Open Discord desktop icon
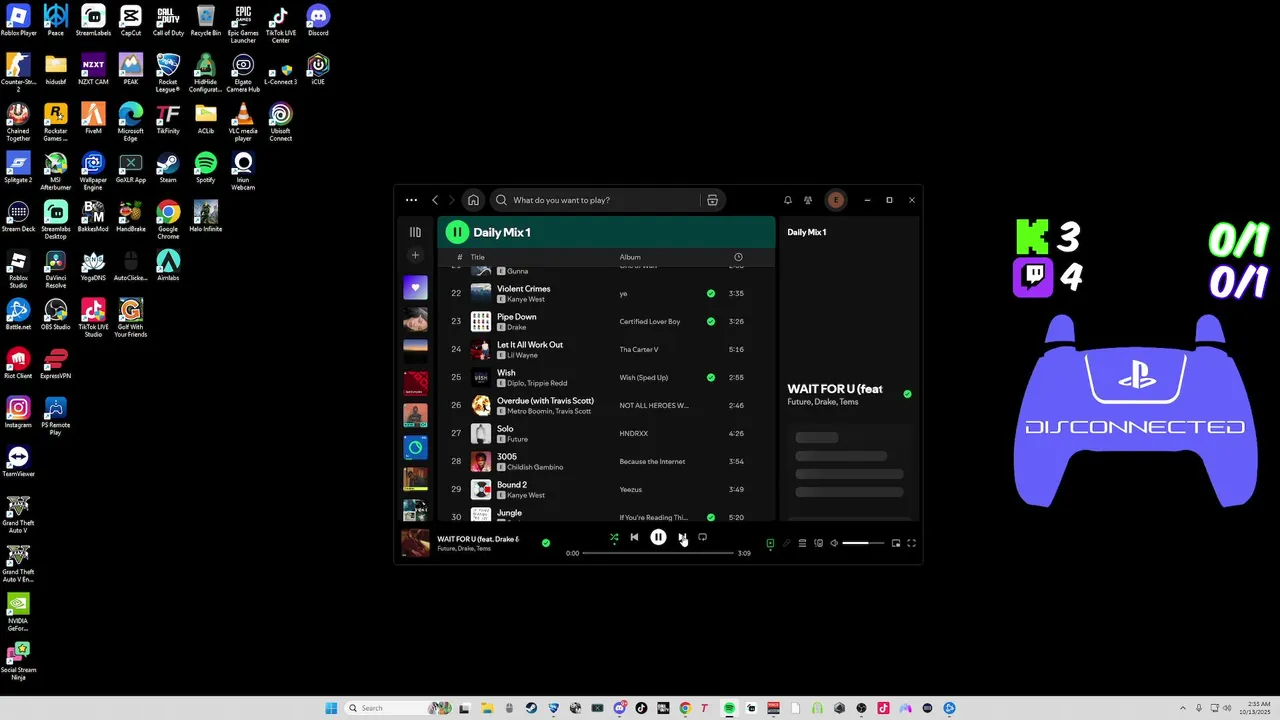Image resolution: width=1280 pixels, height=720 pixels. (318, 20)
